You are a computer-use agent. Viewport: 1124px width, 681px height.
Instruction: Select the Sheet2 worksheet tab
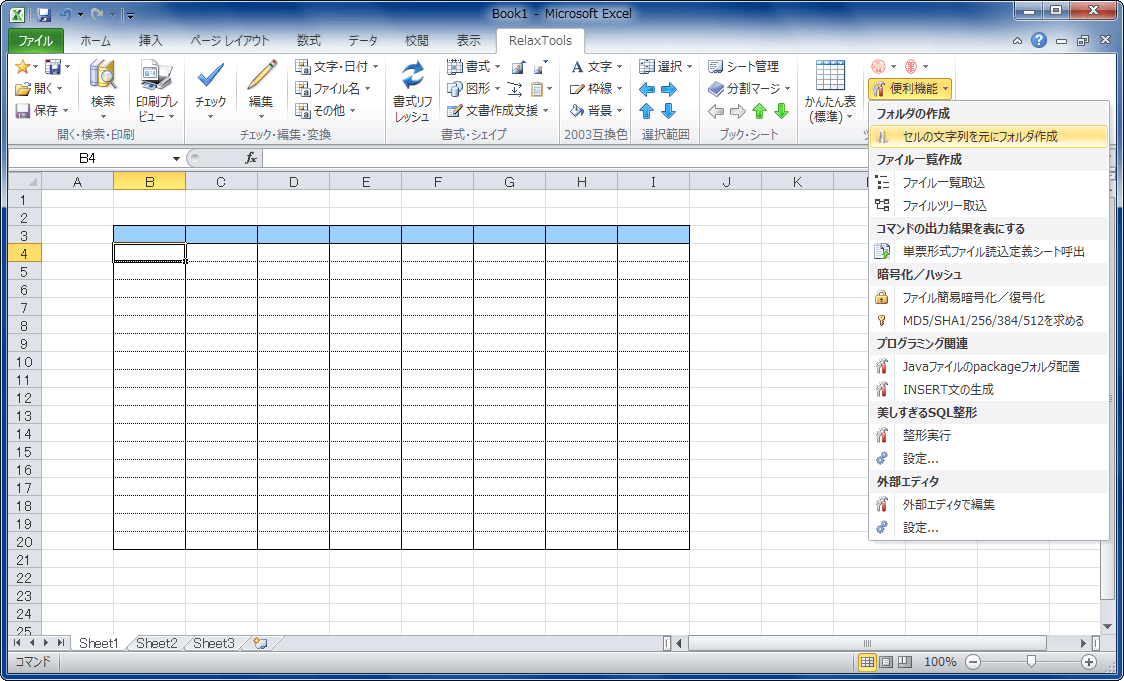(156, 643)
